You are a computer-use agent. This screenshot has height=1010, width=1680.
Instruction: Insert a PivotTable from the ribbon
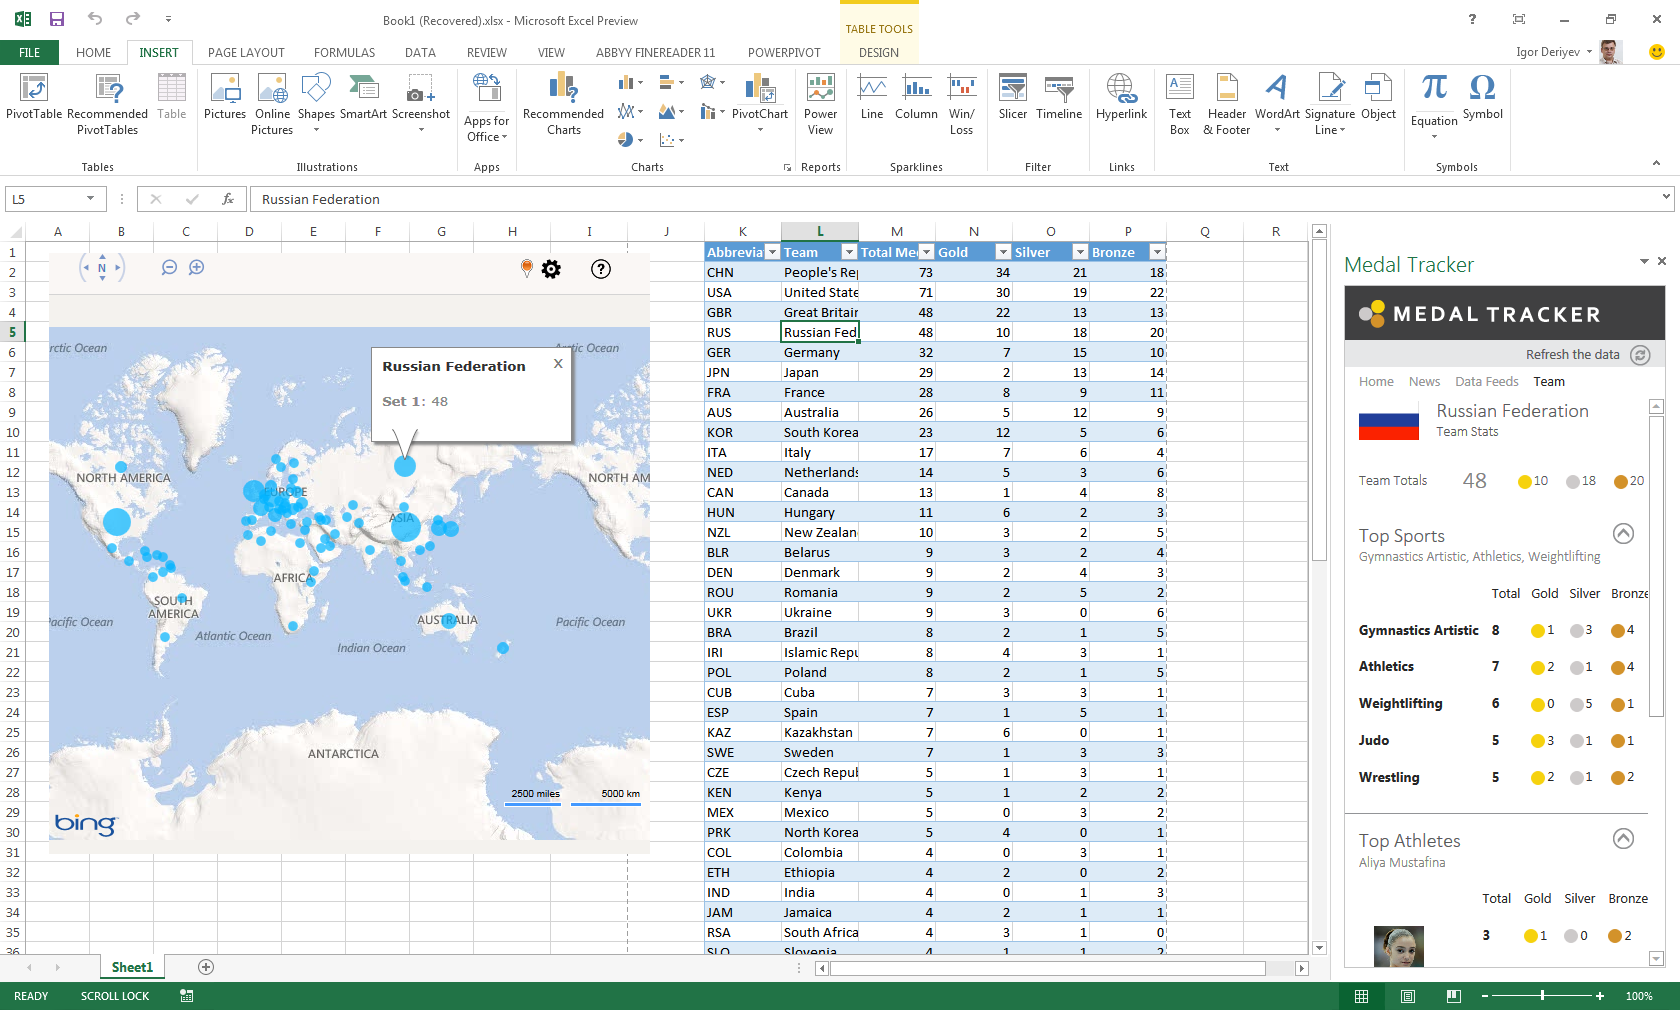click(x=34, y=97)
